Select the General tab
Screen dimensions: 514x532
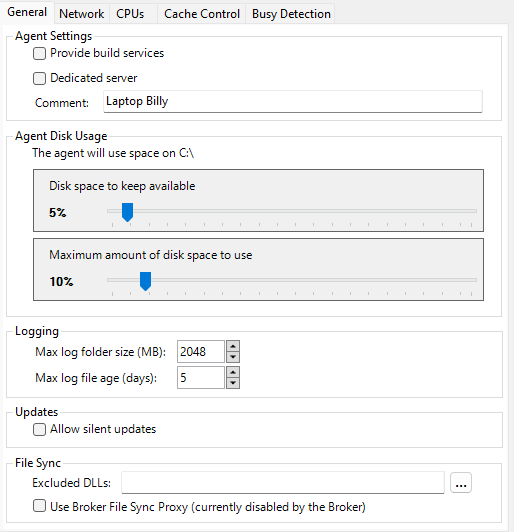[27, 12]
